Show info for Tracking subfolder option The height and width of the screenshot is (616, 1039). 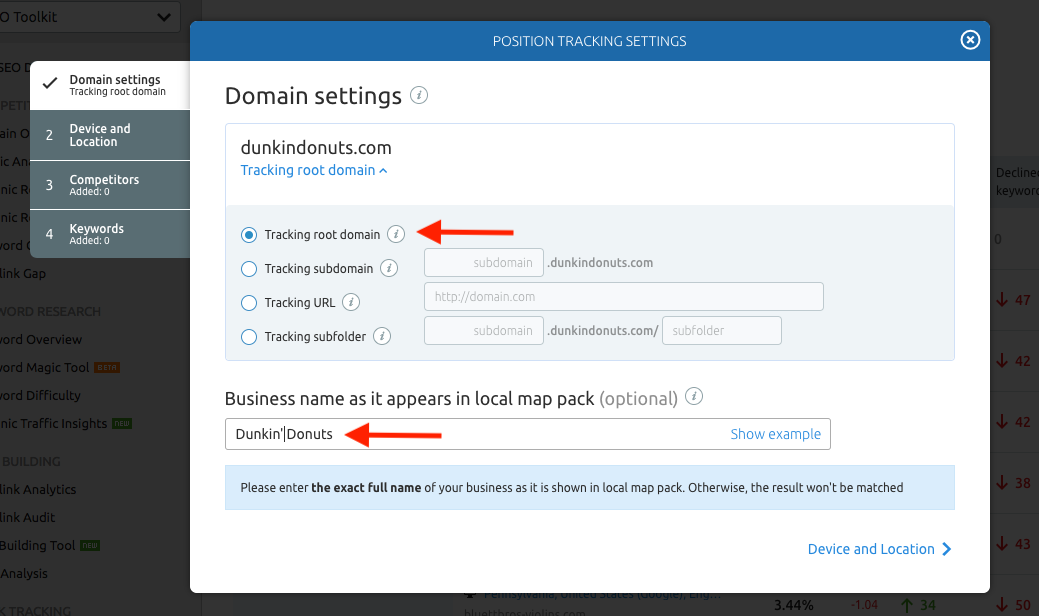click(x=382, y=336)
